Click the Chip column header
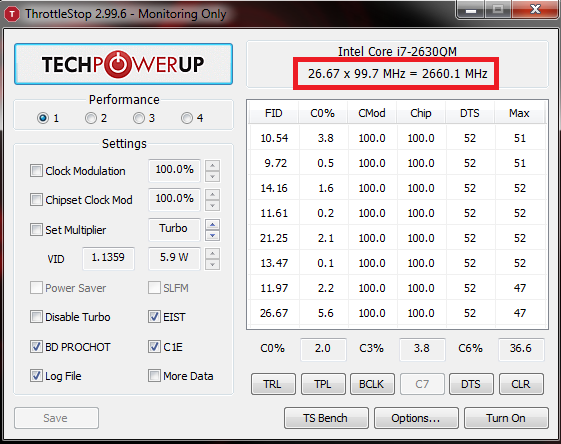Viewport: 561px width, 444px height. [421, 113]
